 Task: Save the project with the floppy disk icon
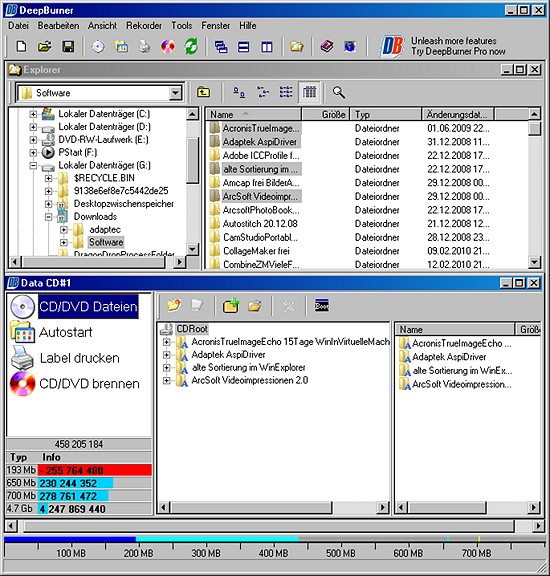coord(68,47)
